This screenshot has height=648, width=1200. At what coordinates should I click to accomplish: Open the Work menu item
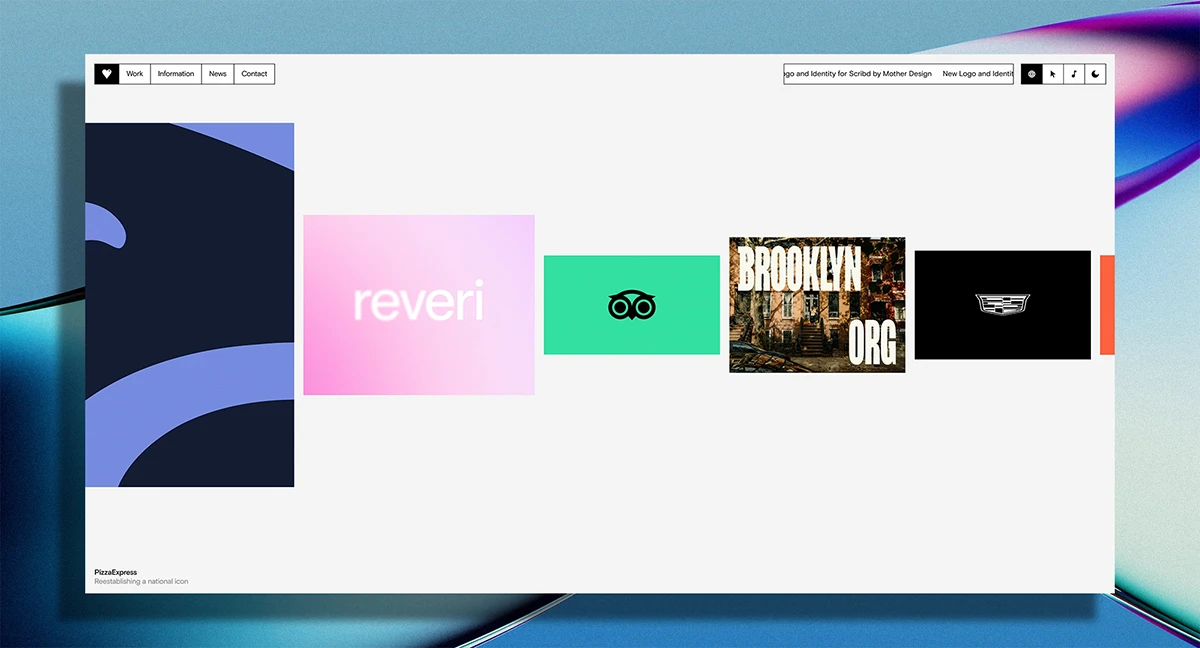point(135,74)
